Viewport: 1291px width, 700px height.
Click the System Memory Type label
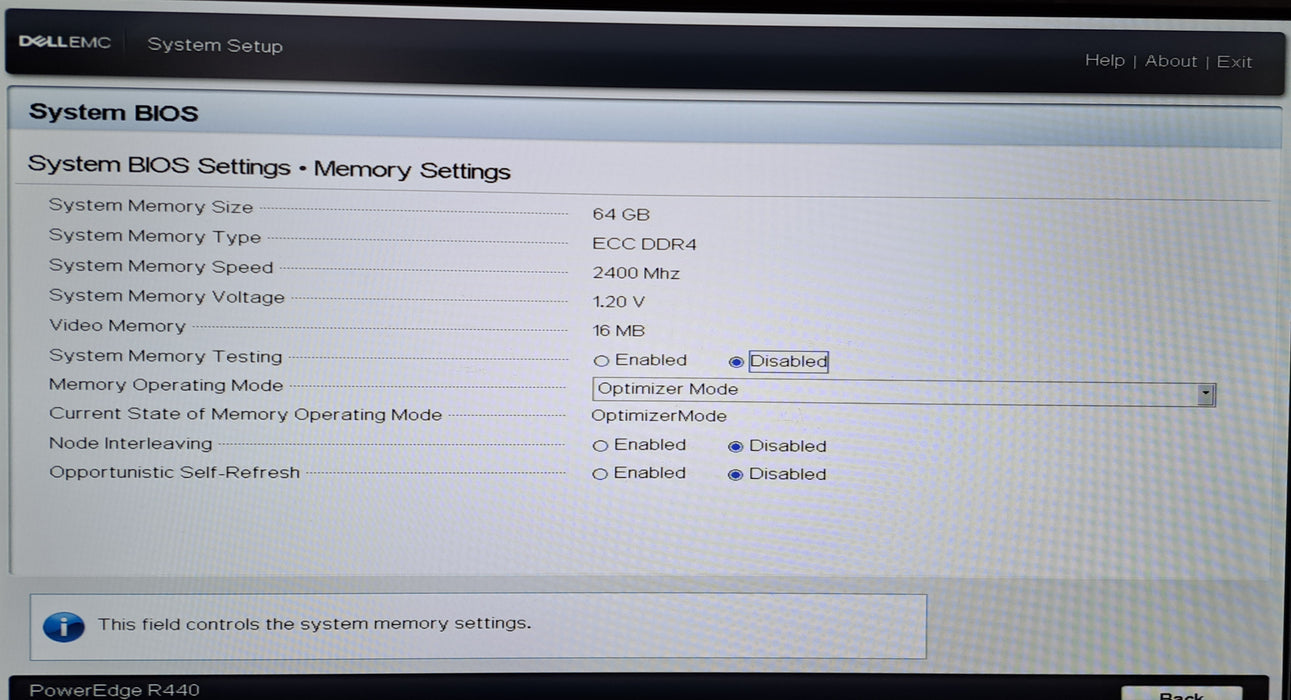coord(155,237)
